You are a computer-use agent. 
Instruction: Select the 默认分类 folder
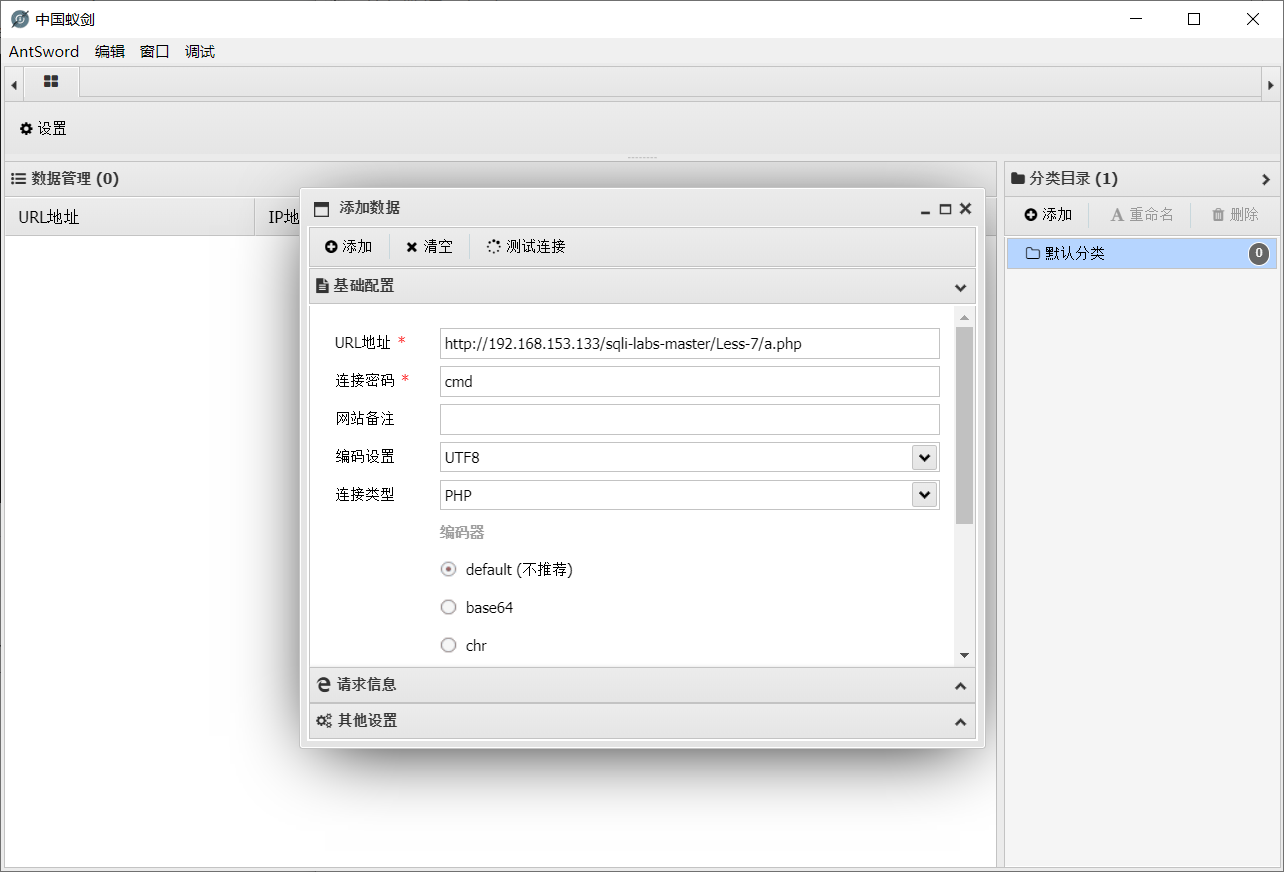tap(1141, 254)
